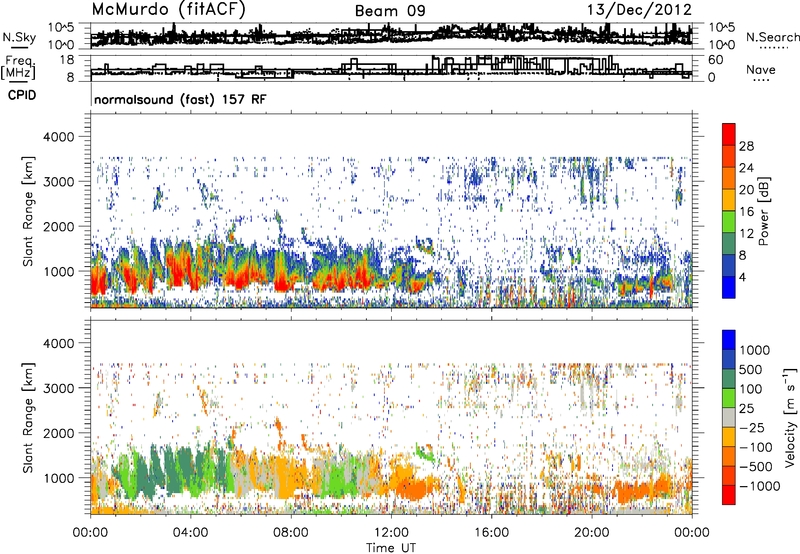The image size is (800, 554).
Task: Click the 'Nave' legend label
Action: (x=761, y=70)
